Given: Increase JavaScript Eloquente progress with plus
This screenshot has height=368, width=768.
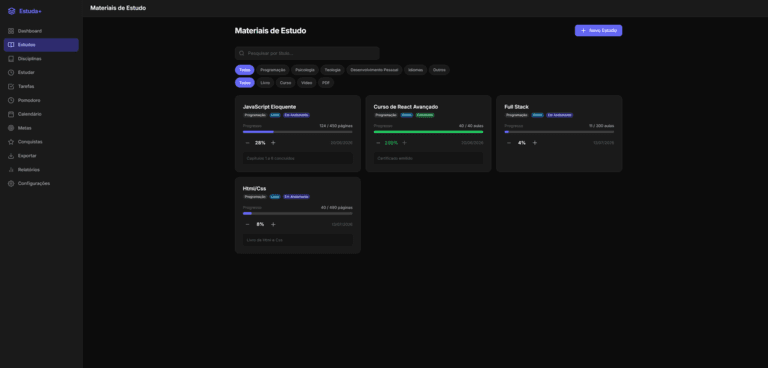Looking at the screenshot, I should (x=273, y=143).
